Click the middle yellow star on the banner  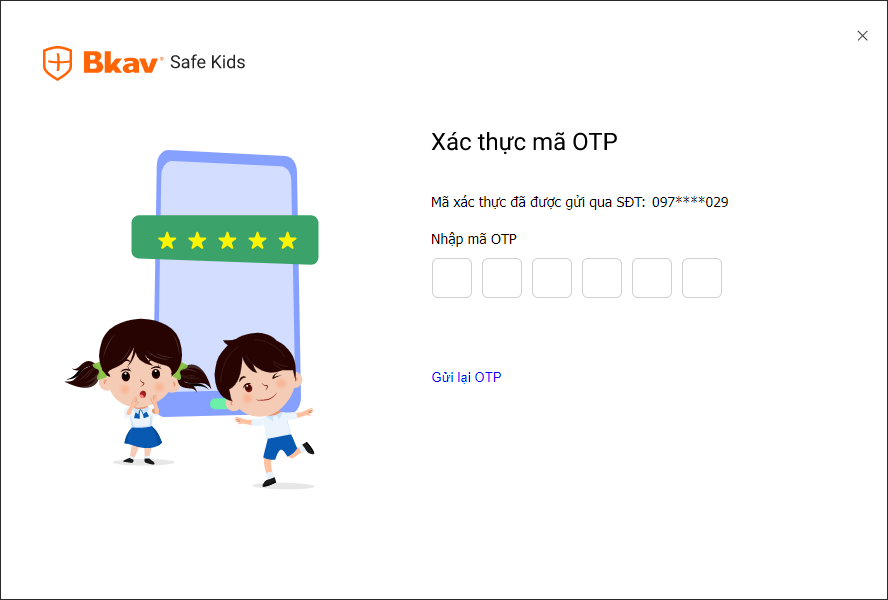pos(227,240)
